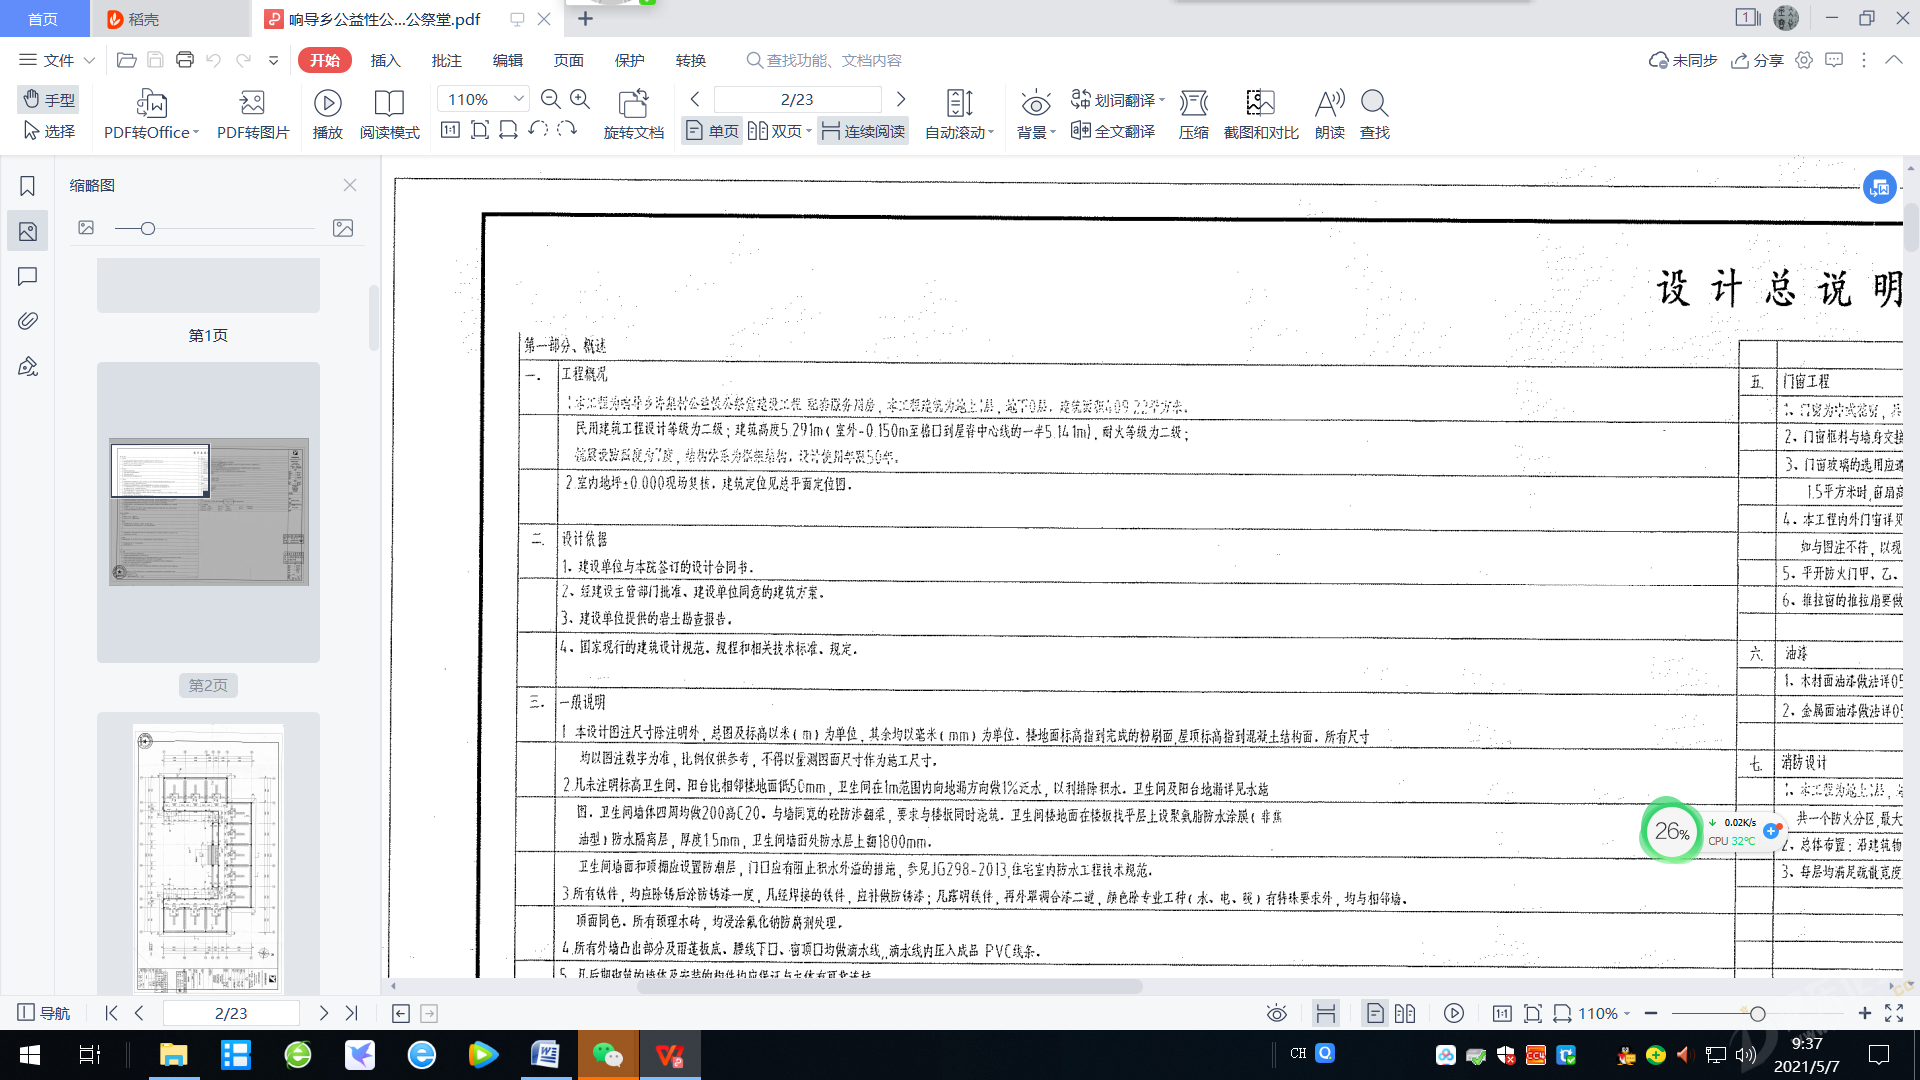Enable 手型 hand tool
The width and height of the screenshot is (1920, 1080).
(x=48, y=99)
